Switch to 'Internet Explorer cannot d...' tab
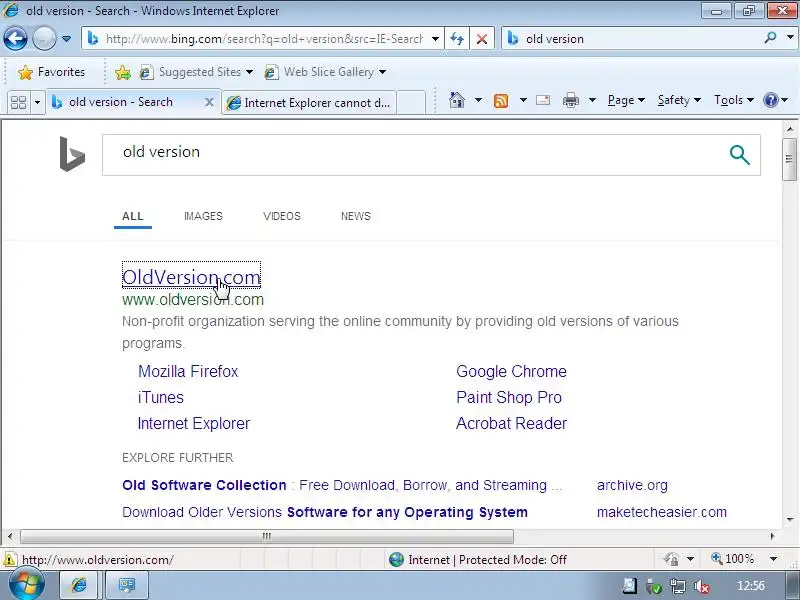800x600 pixels. (309, 103)
